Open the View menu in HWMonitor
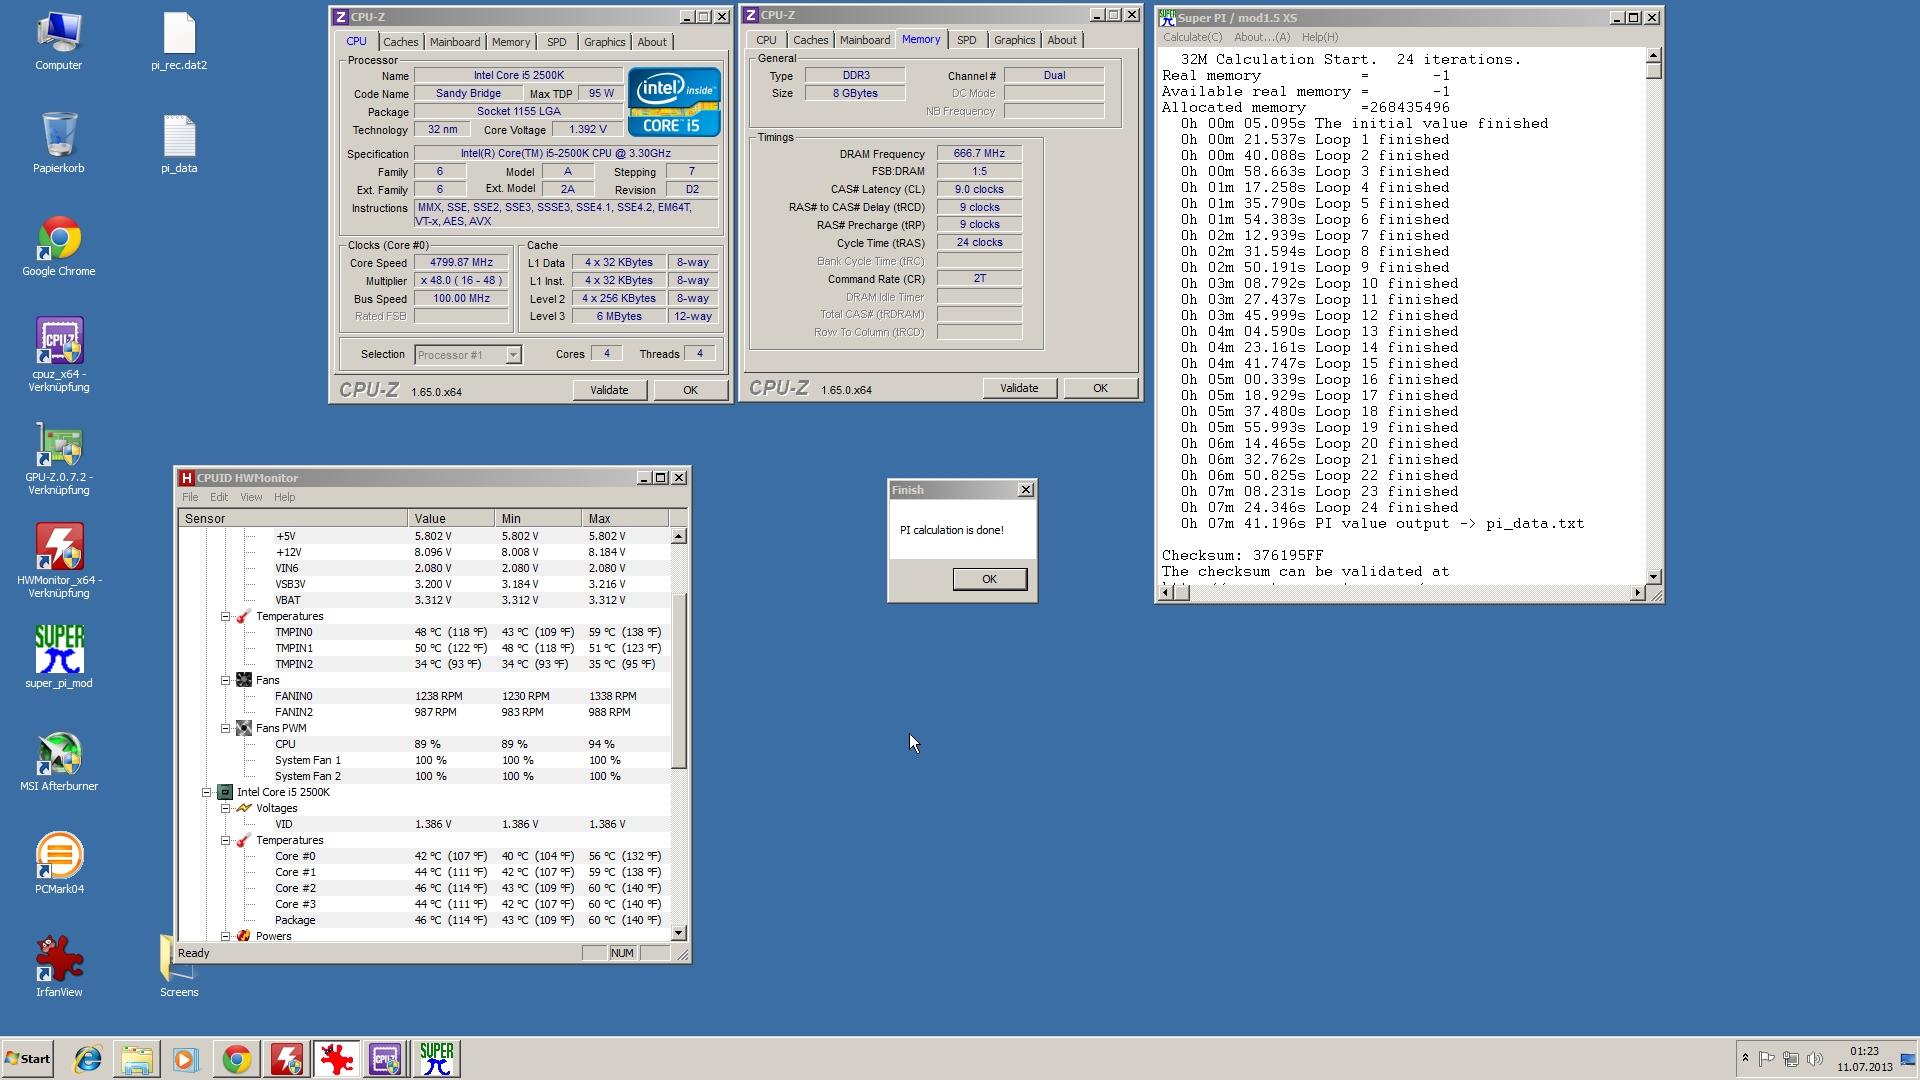This screenshot has width=1920, height=1080. click(x=251, y=497)
